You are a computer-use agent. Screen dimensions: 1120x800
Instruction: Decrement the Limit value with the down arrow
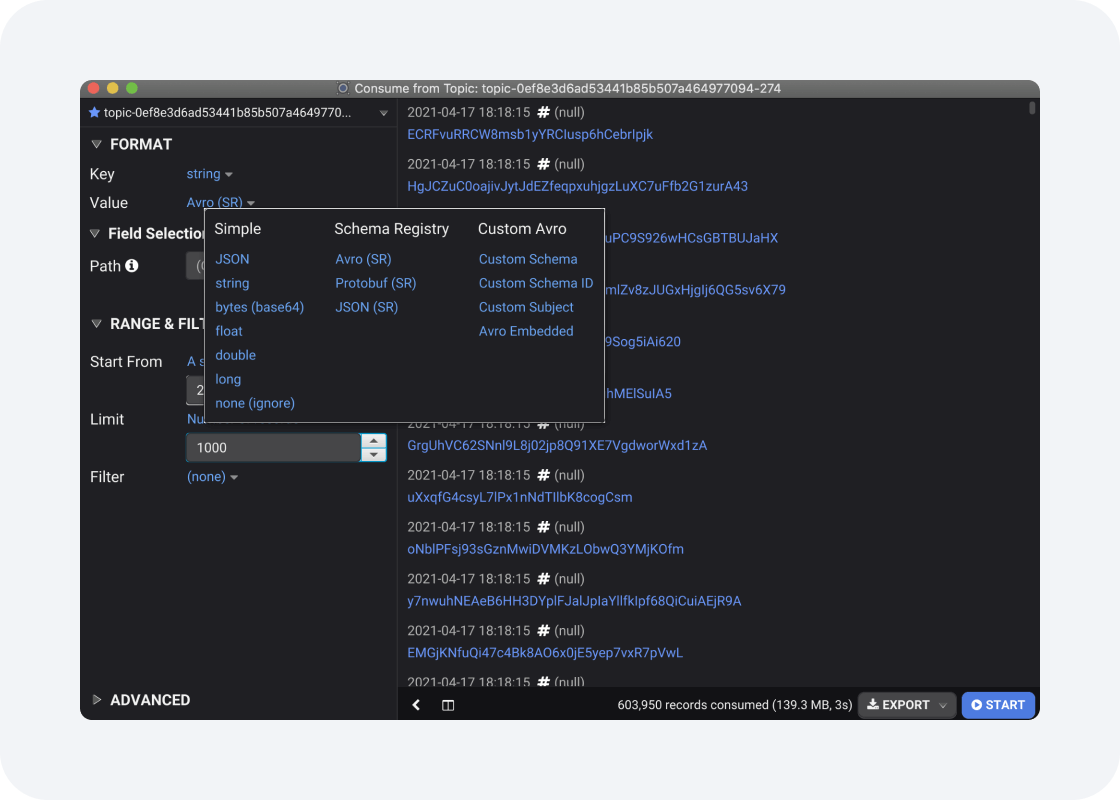[x=374, y=455]
